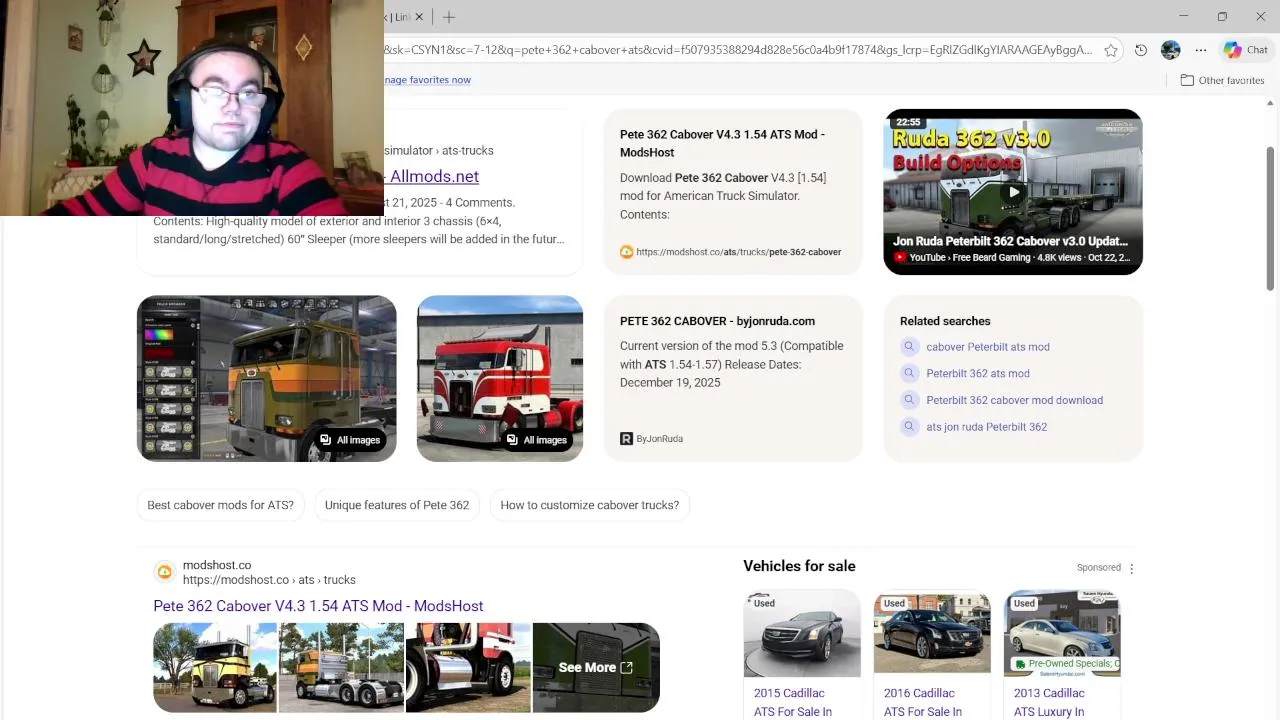Click magnifier icon beside cabover Peterbilt ats mod
Screen dimensions: 1280x720
coord(909,346)
